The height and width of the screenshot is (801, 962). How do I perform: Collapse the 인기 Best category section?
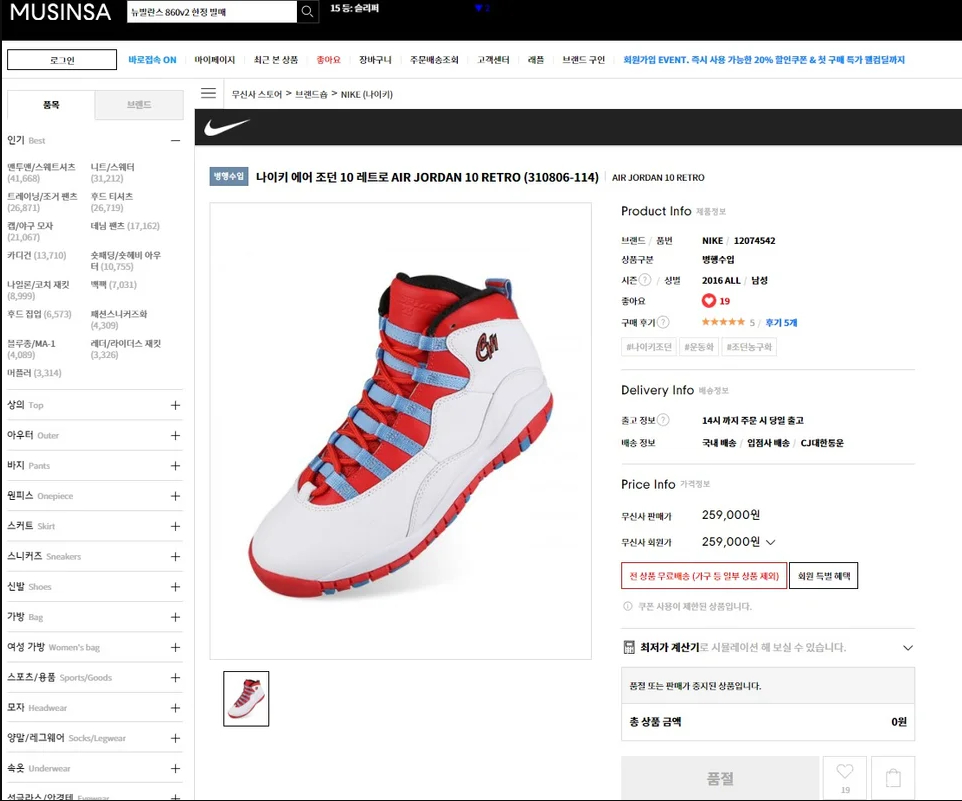(175, 141)
